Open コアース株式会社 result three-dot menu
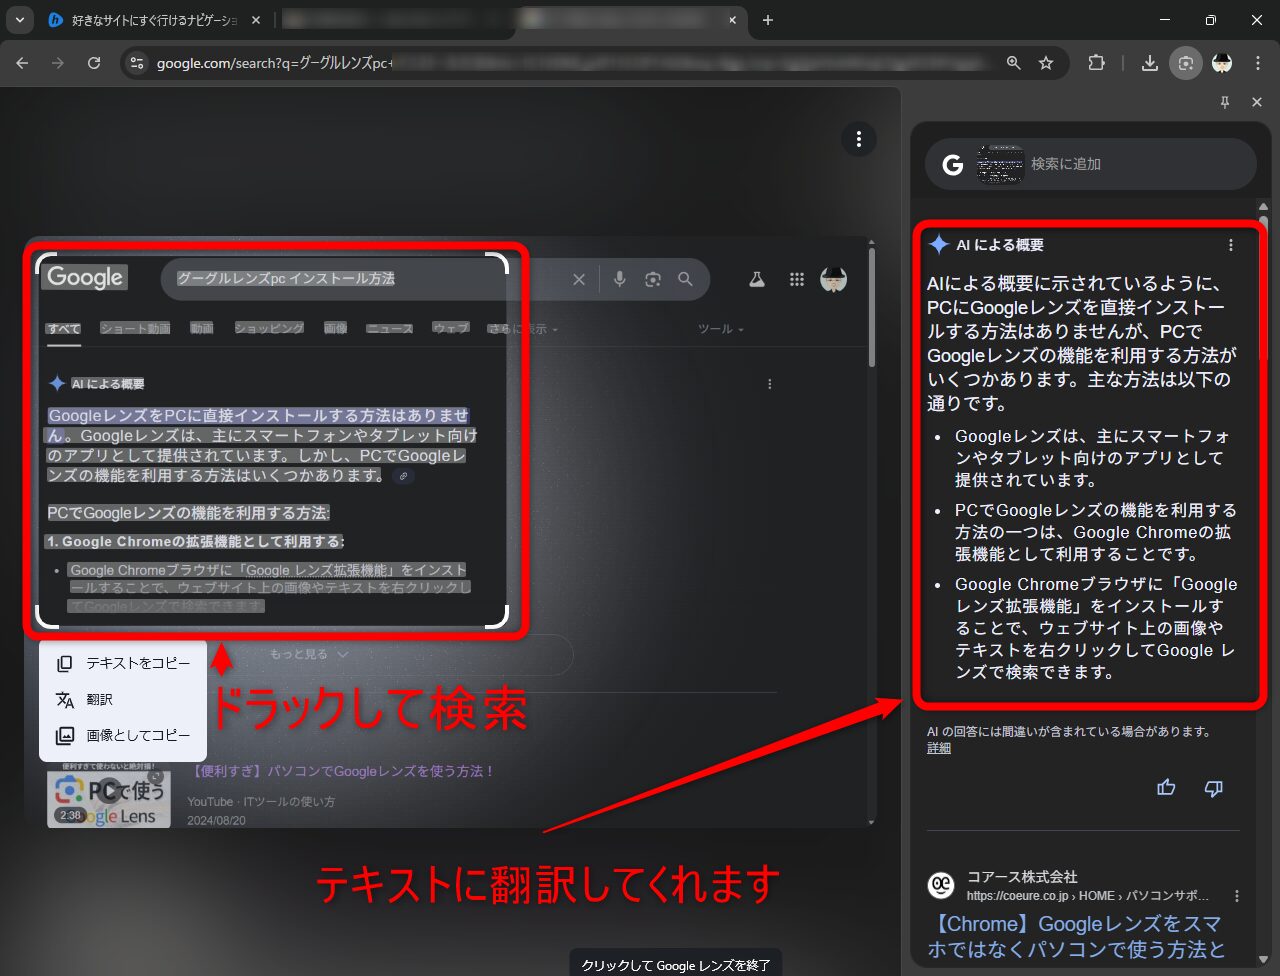 pos(1237,896)
